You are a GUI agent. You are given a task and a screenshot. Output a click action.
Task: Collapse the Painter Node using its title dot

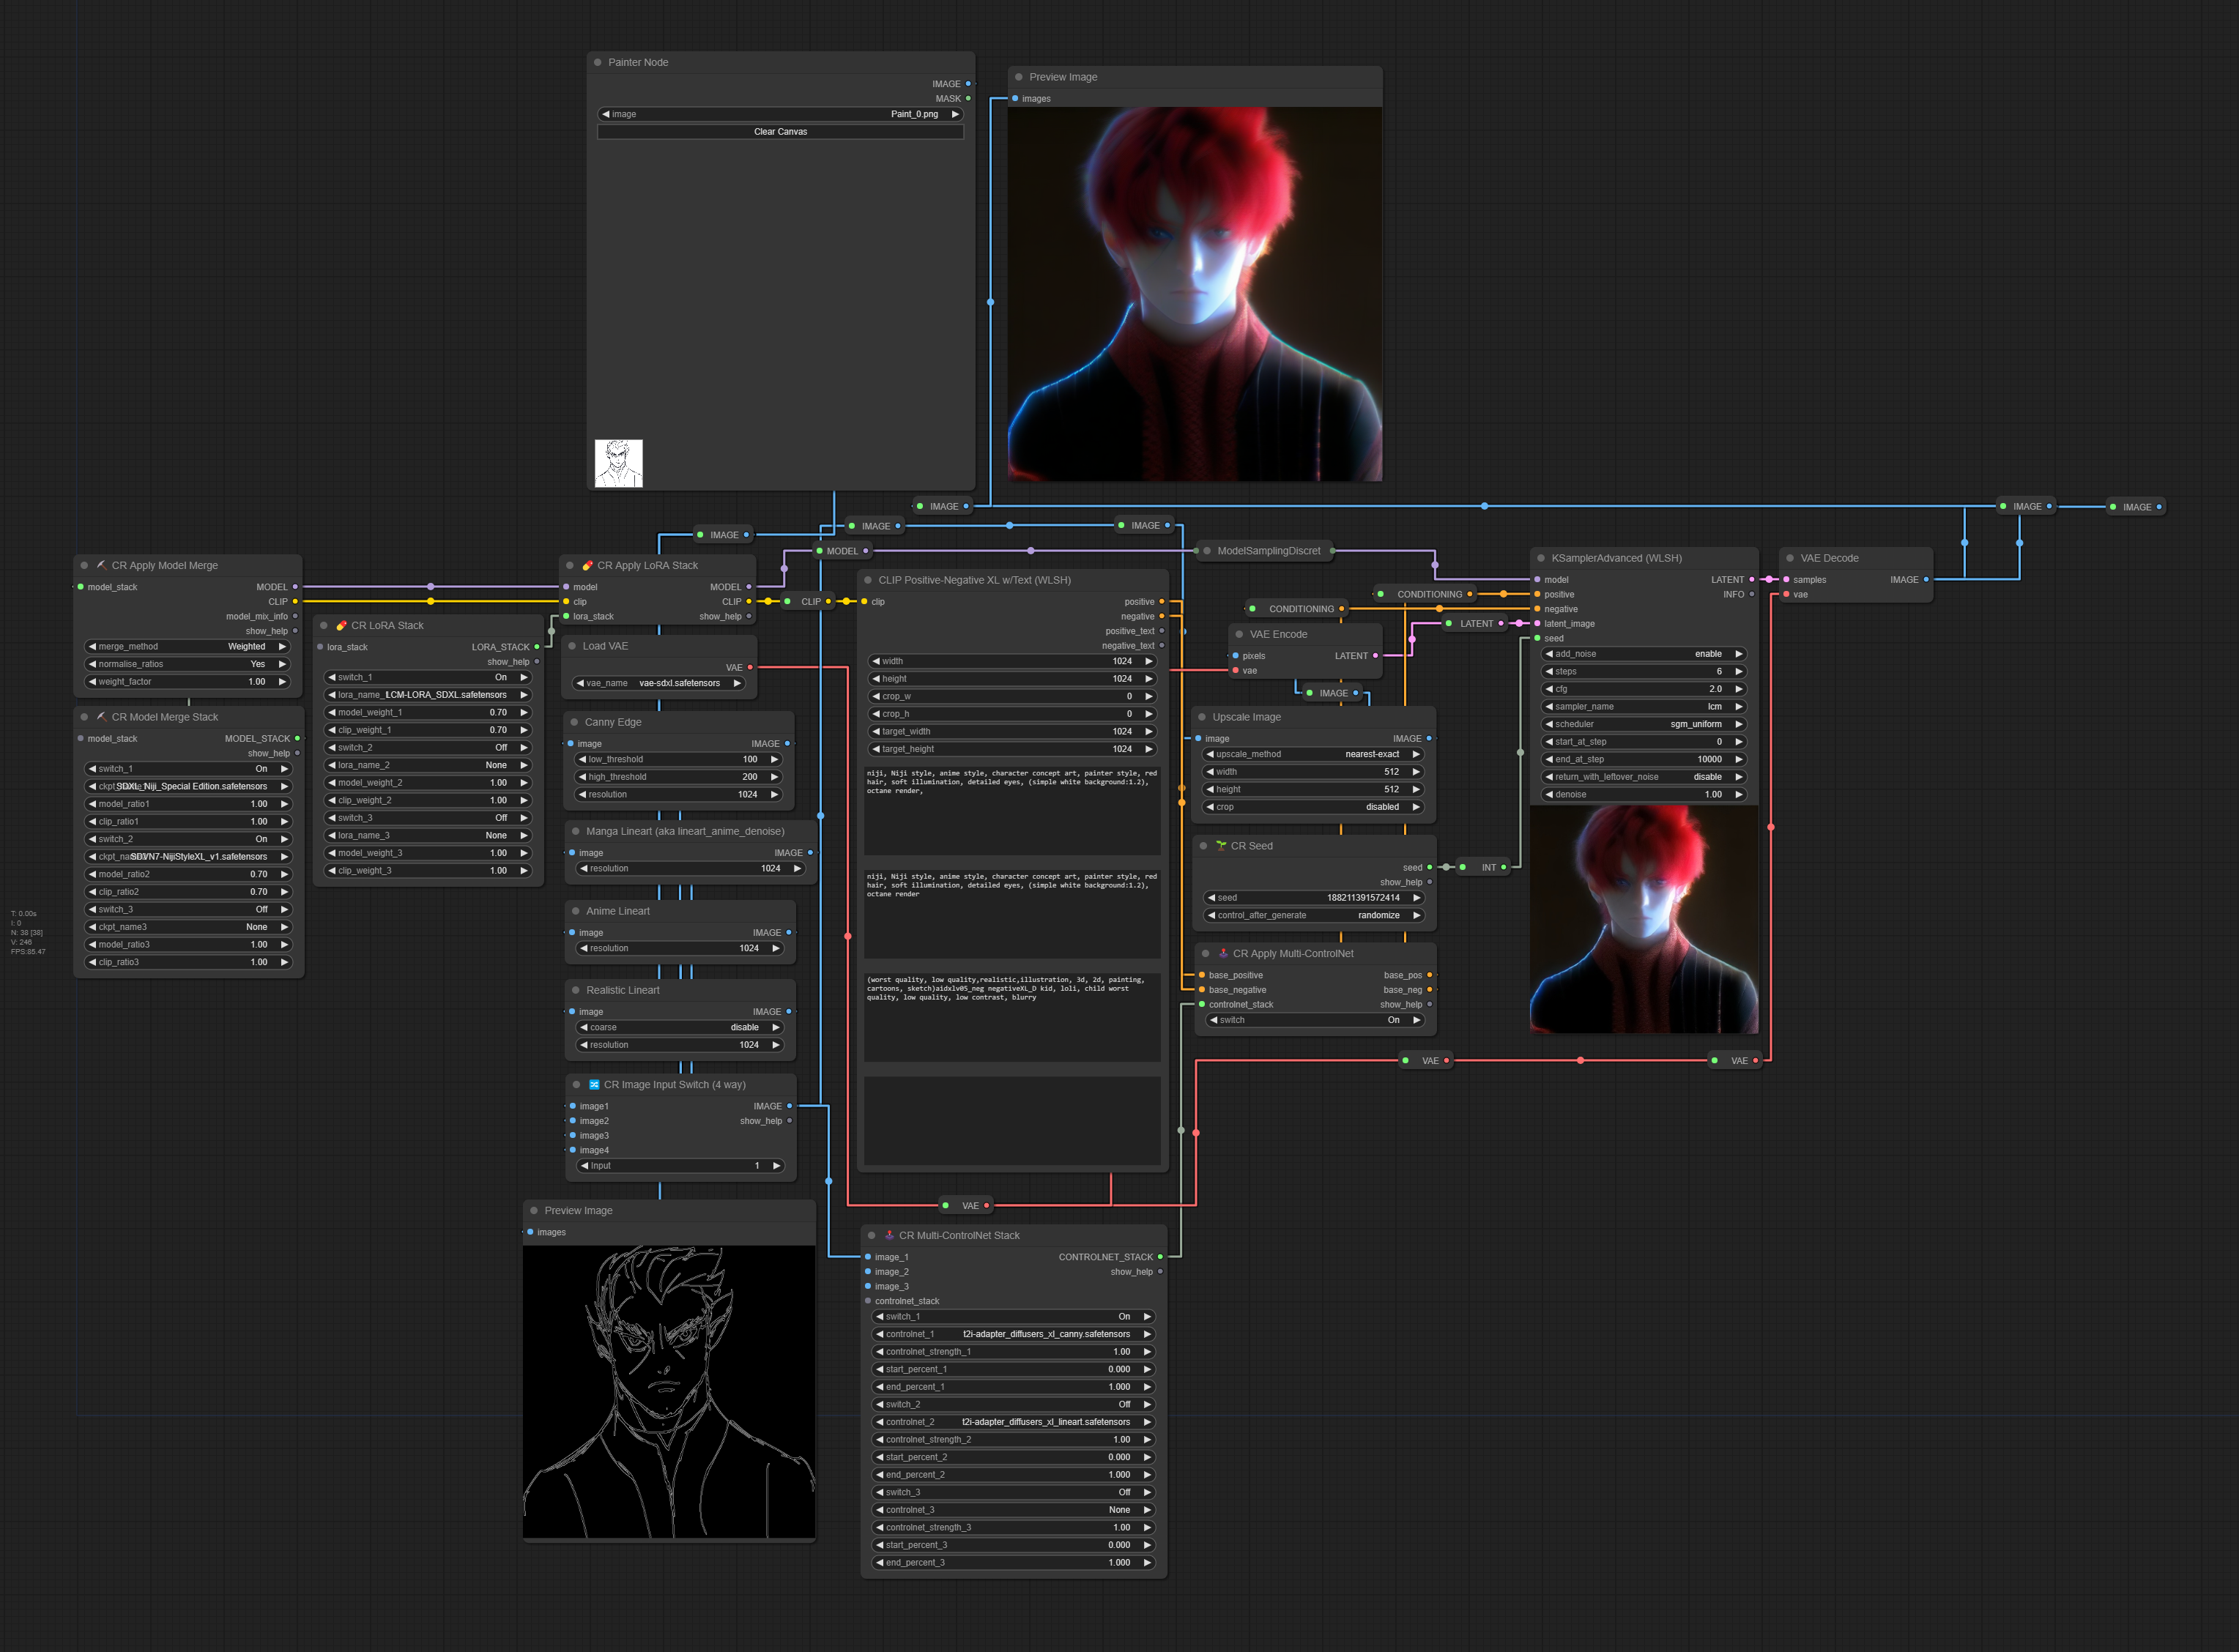(597, 62)
